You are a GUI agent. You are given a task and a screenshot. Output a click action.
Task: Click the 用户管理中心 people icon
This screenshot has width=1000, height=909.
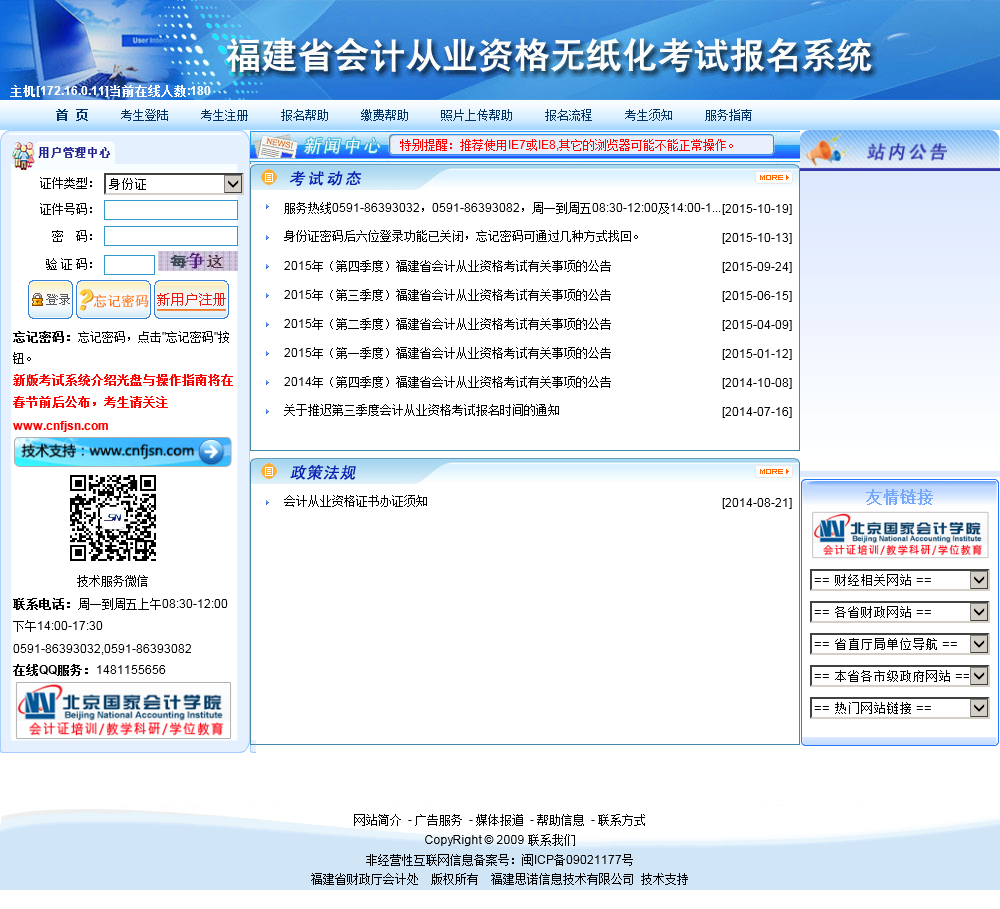point(23,155)
